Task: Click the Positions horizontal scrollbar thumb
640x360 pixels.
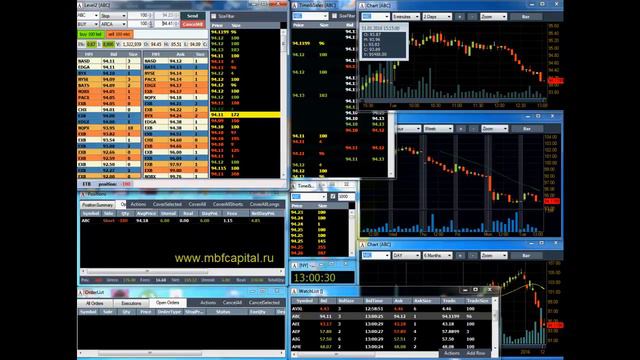Action: (x=147, y=271)
